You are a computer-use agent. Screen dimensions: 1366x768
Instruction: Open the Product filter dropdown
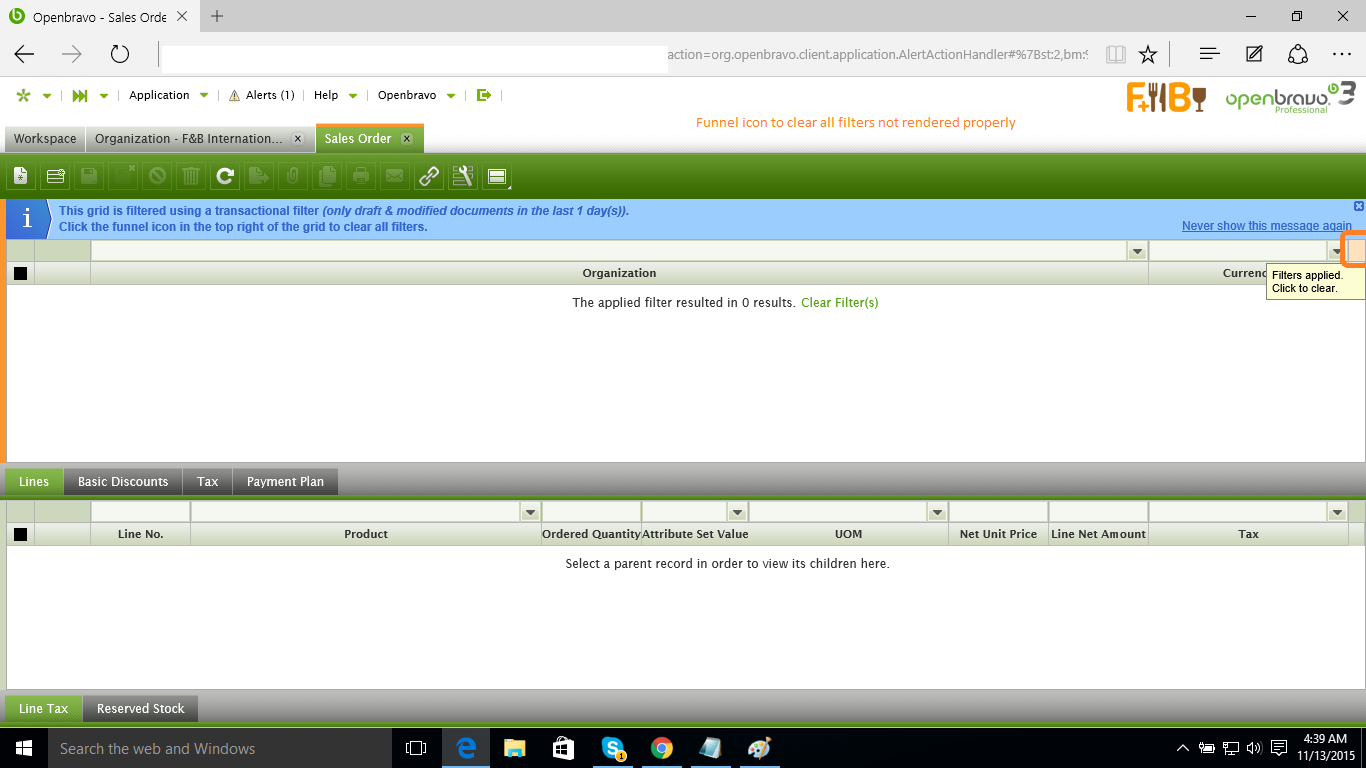click(x=530, y=512)
